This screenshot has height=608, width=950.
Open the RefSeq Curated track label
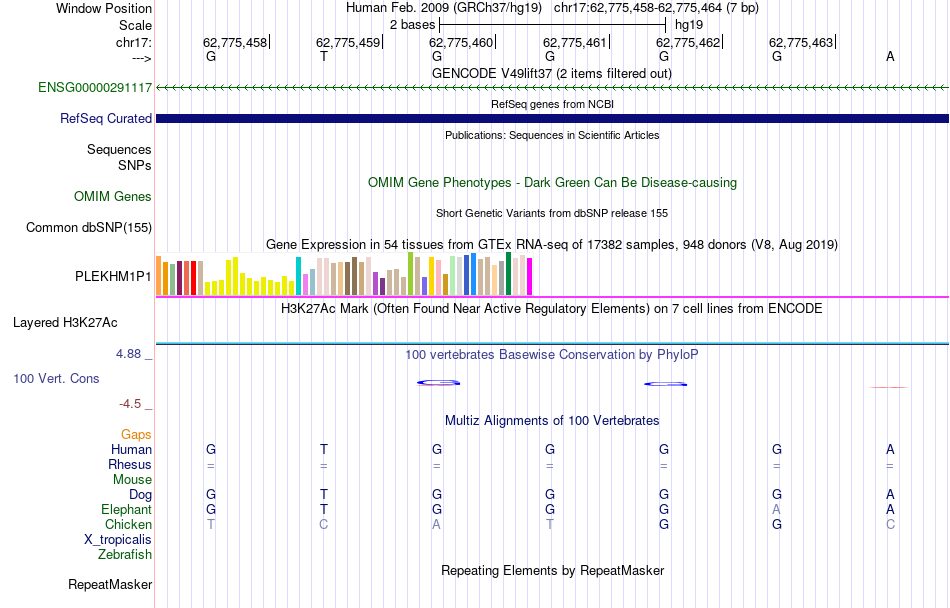click(106, 119)
